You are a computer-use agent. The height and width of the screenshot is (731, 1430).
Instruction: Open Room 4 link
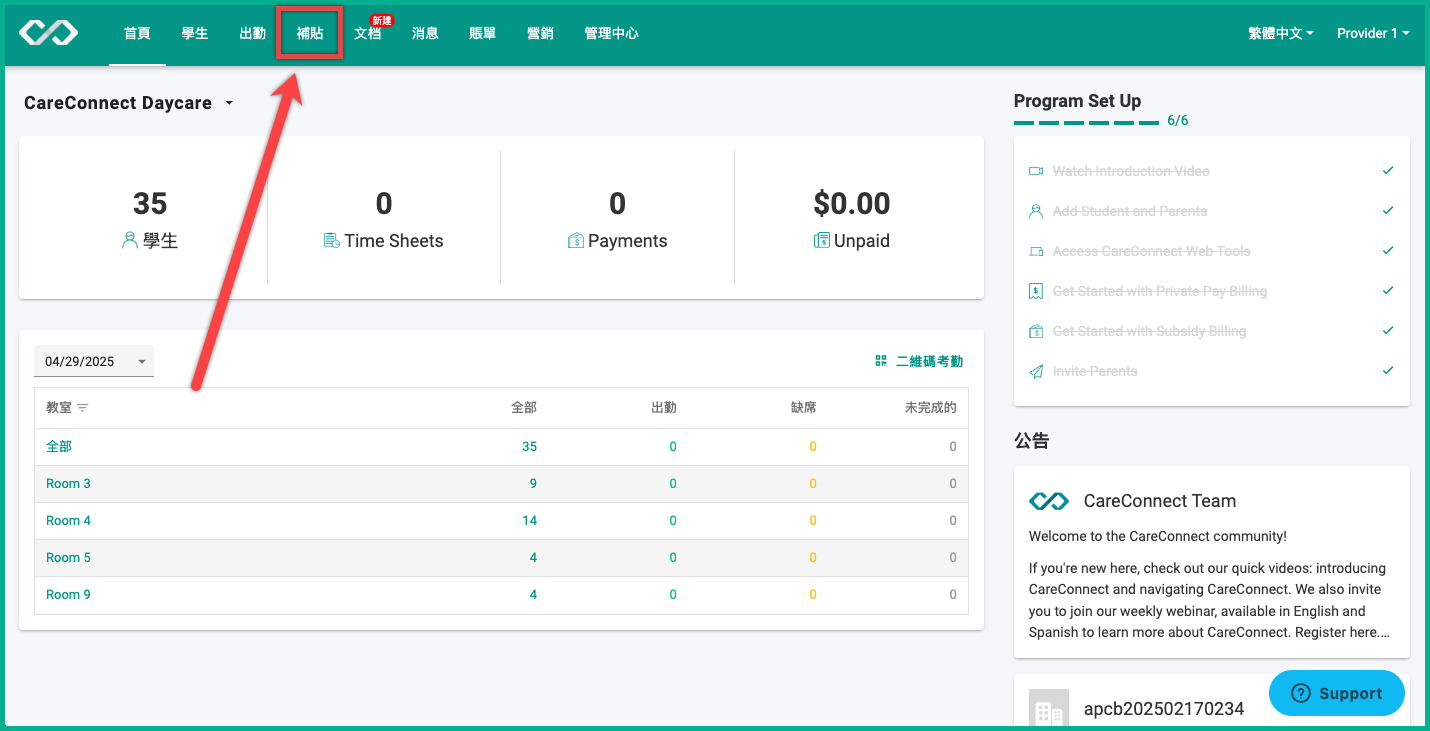coord(68,521)
